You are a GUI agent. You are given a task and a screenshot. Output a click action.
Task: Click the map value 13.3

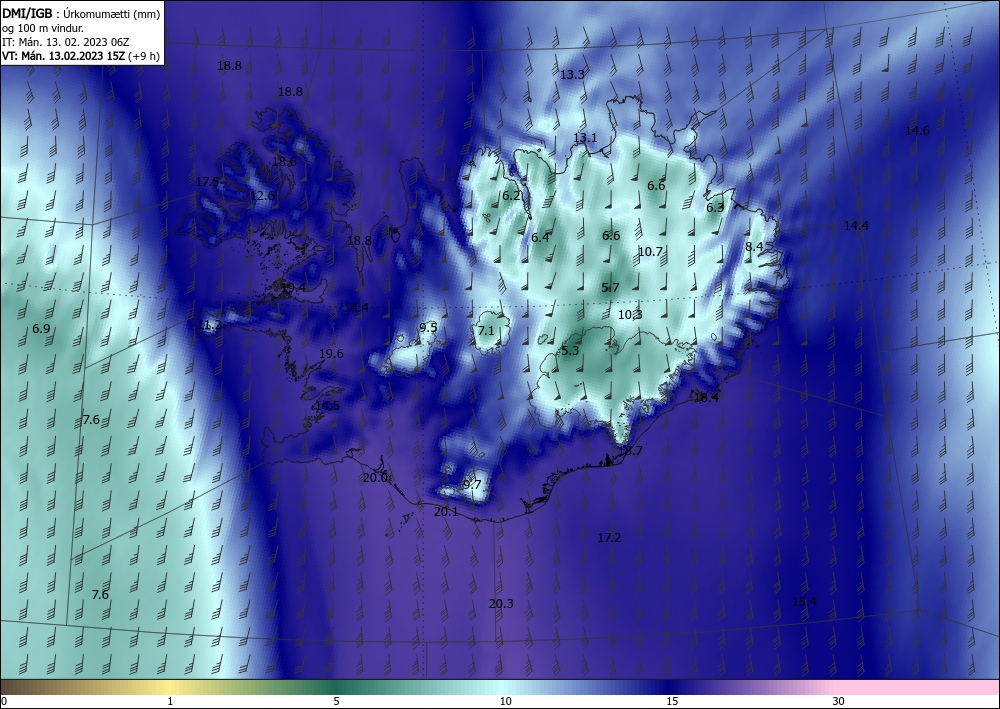(x=572, y=75)
